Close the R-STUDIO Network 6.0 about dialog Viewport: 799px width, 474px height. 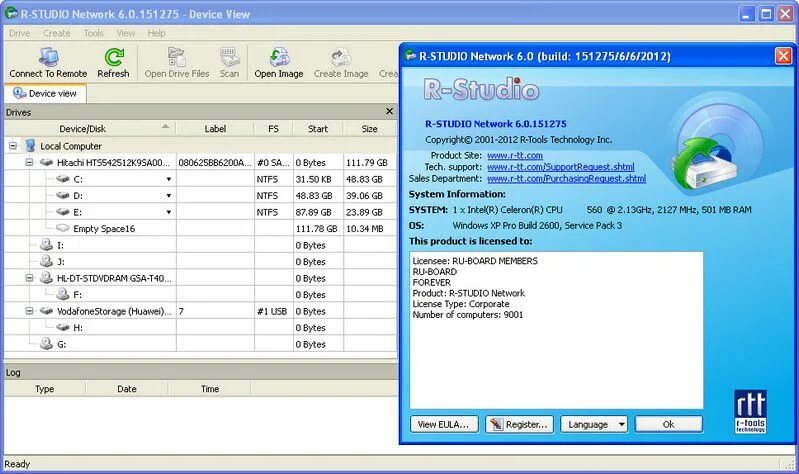click(x=783, y=56)
